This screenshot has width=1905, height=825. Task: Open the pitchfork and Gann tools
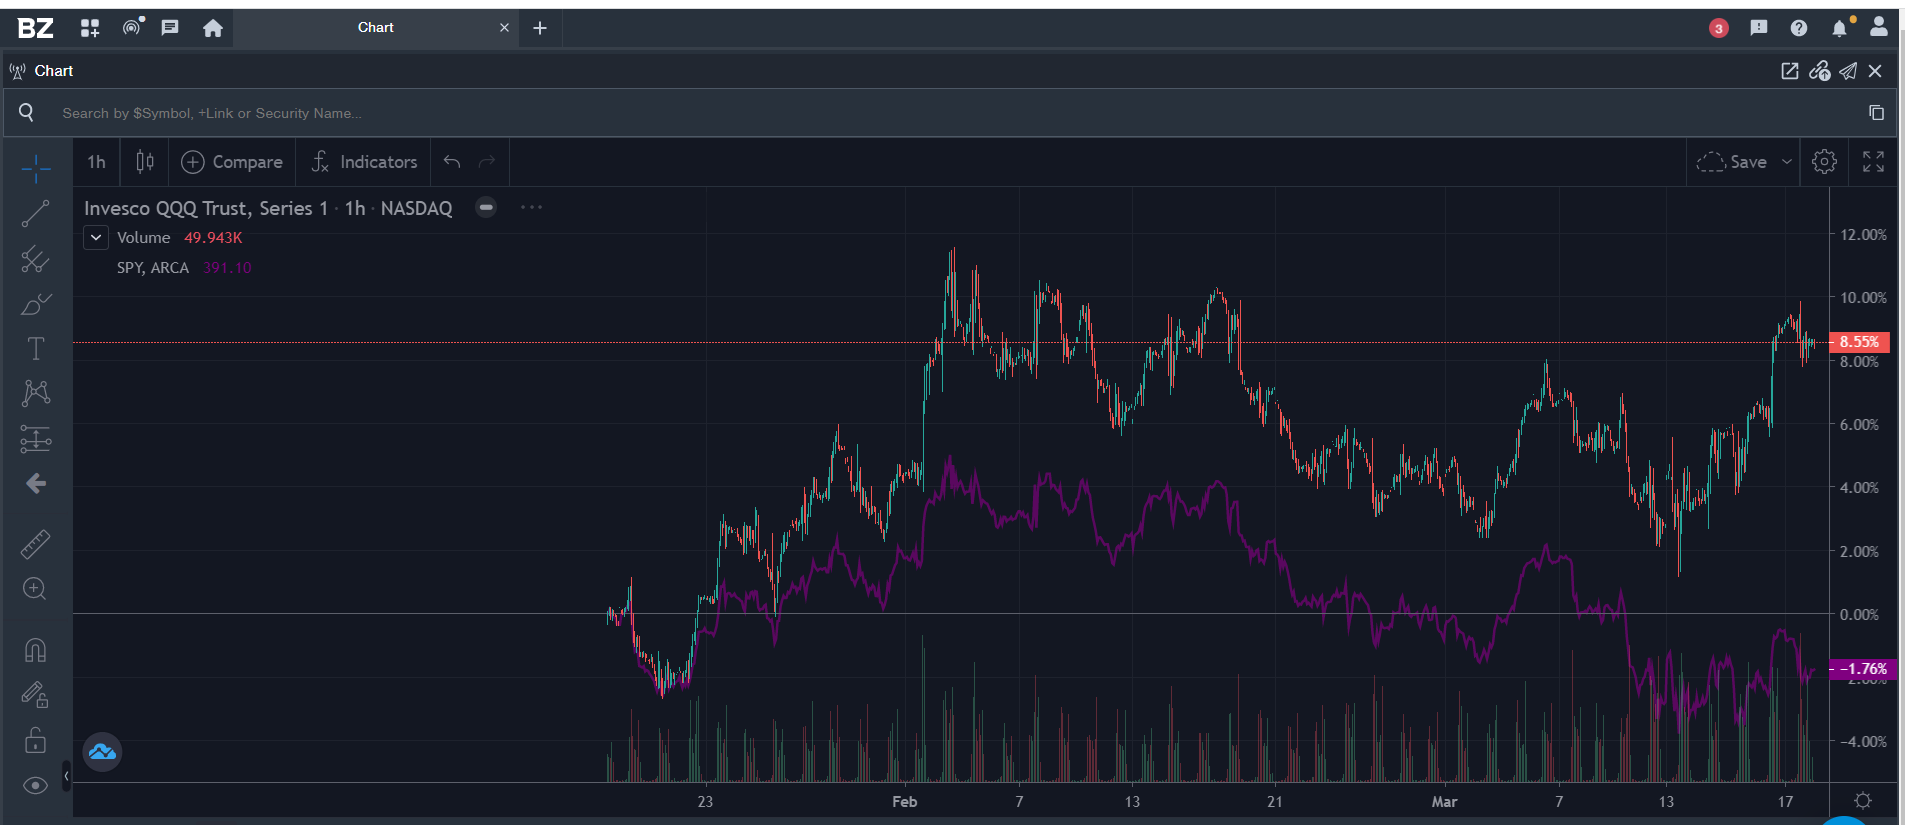[36, 259]
